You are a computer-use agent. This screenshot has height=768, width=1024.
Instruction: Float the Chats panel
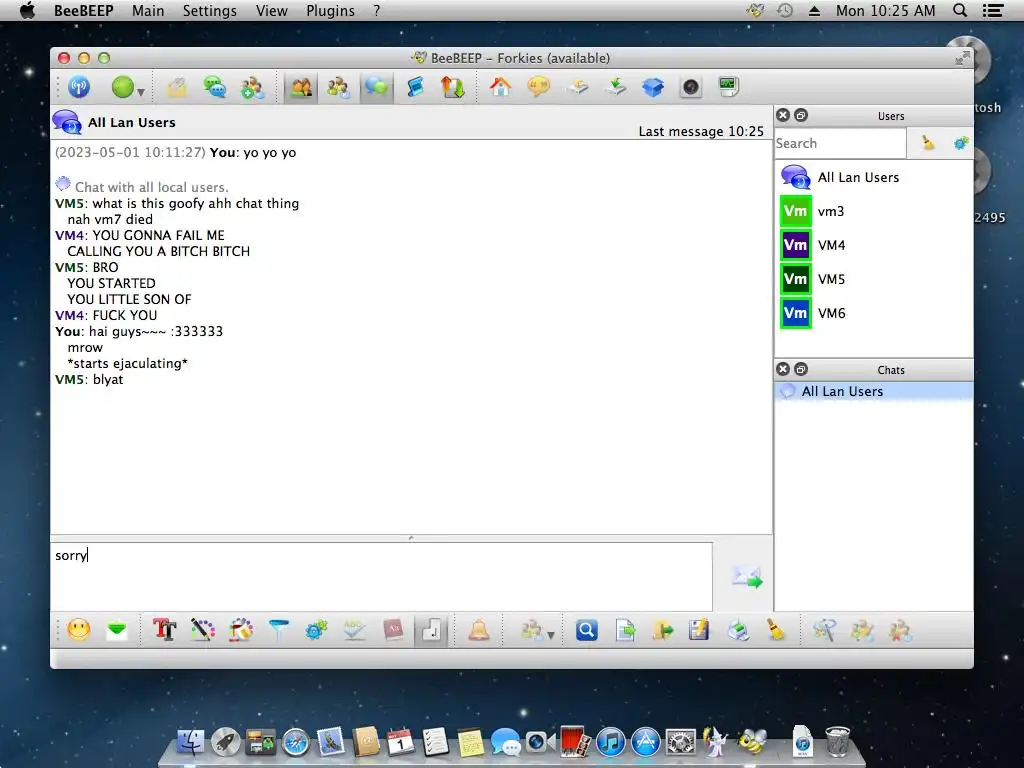point(801,370)
